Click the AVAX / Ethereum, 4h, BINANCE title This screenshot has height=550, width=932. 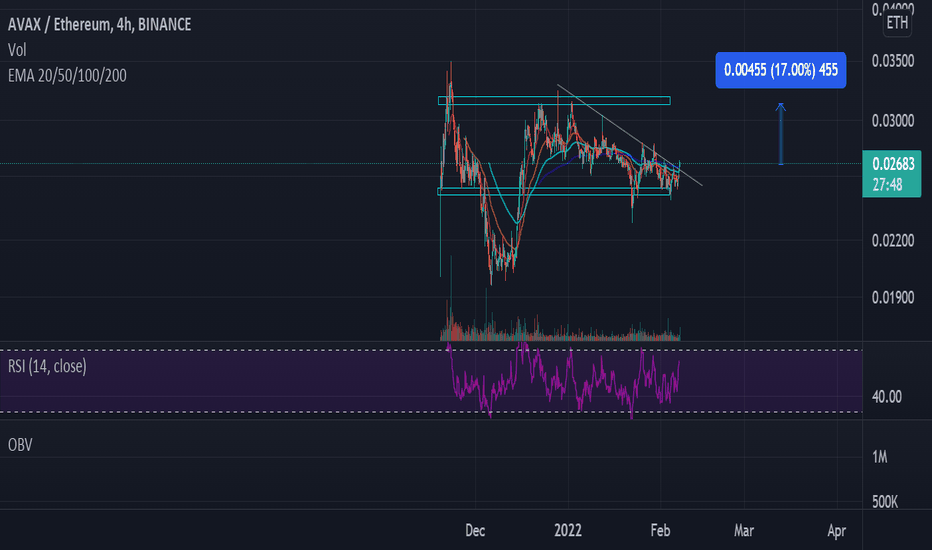click(x=99, y=24)
